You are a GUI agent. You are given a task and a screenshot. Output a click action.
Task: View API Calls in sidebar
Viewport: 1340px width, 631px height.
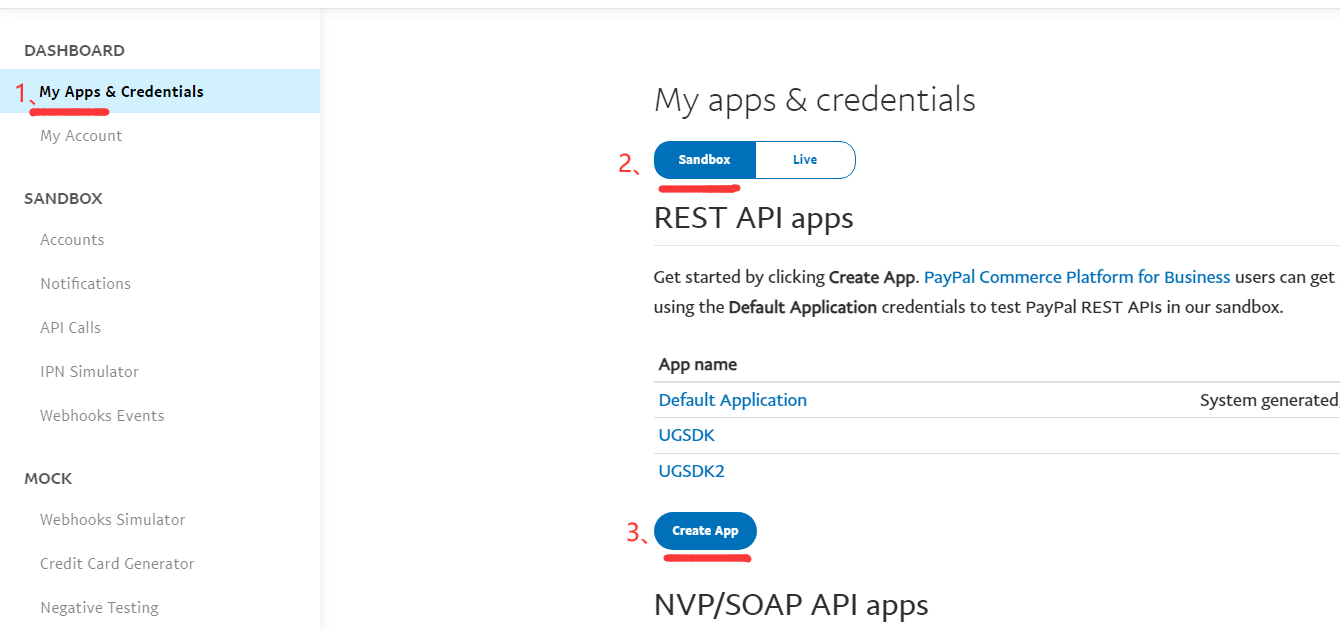click(70, 328)
